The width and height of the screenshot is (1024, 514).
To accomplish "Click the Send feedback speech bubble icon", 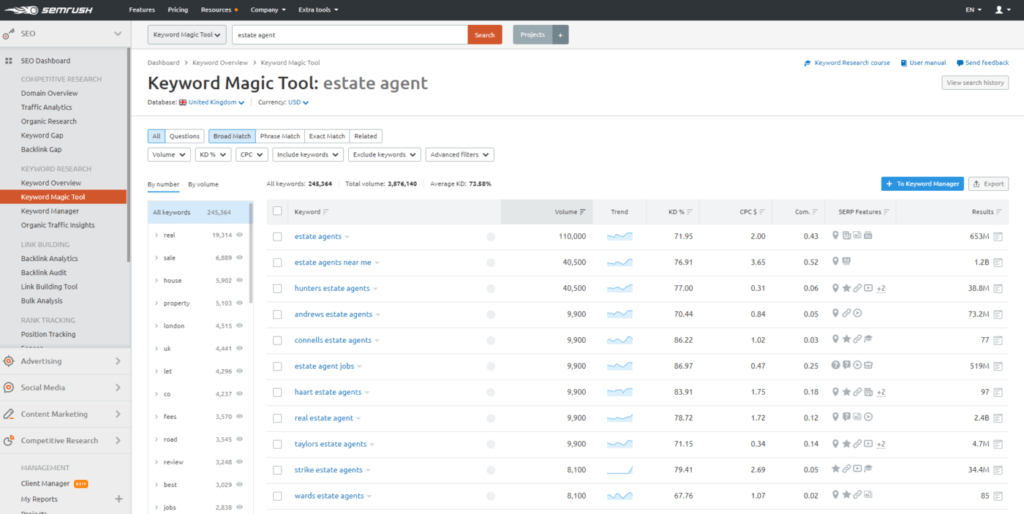I will (x=960, y=63).
